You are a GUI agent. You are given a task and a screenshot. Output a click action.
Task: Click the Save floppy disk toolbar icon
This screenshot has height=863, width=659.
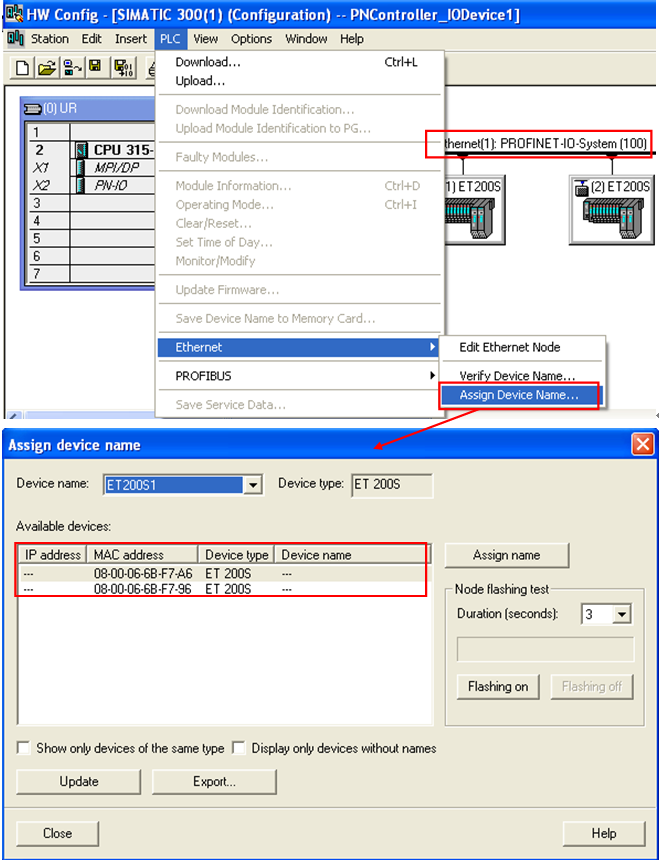tap(95, 67)
